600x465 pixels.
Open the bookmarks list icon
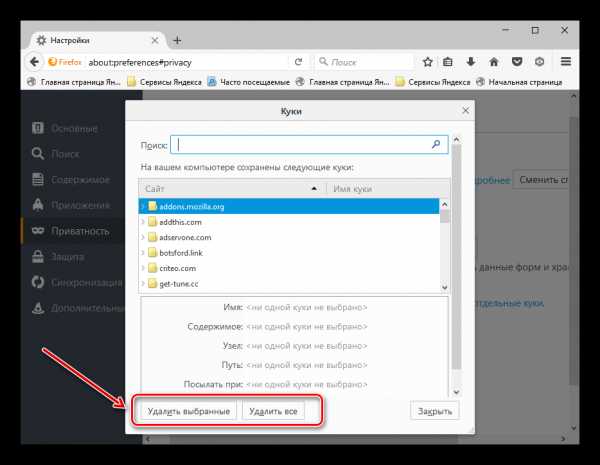(449, 62)
